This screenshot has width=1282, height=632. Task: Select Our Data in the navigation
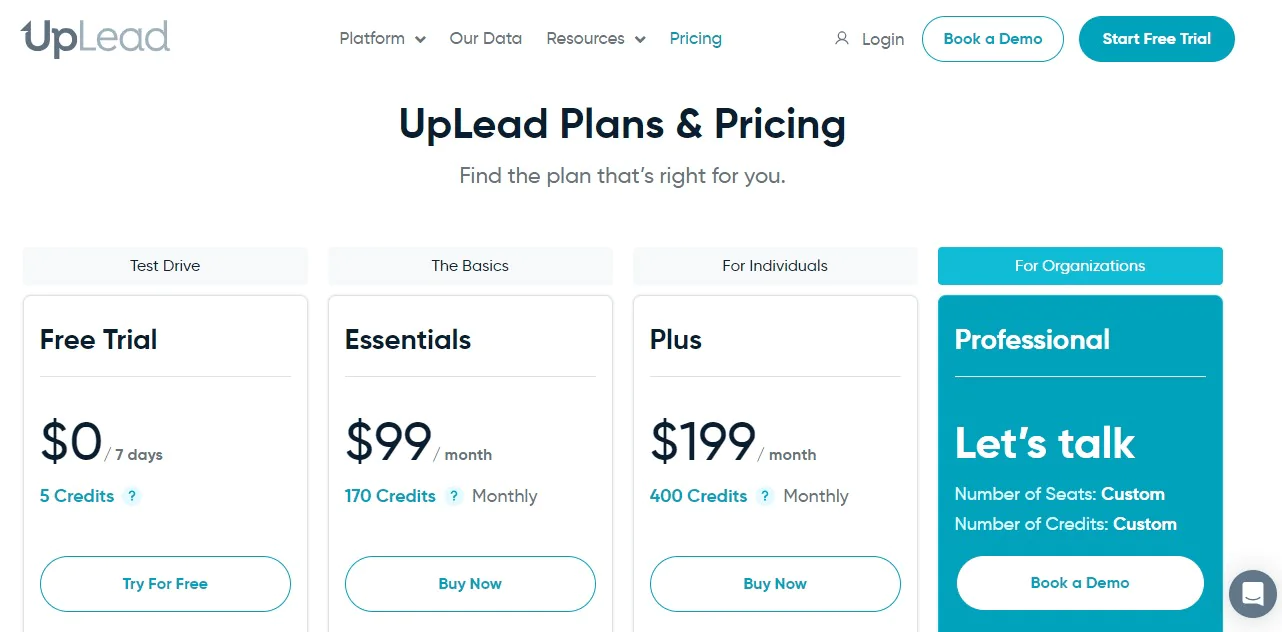tap(485, 38)
